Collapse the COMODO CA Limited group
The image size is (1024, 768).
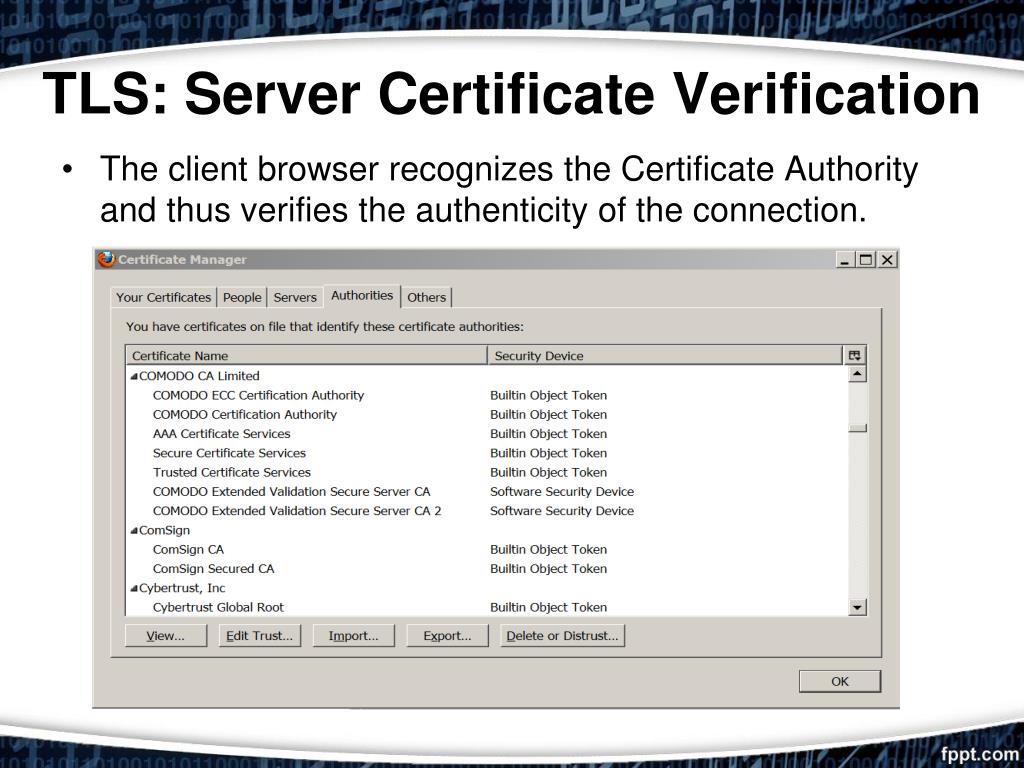click(134, 376)
